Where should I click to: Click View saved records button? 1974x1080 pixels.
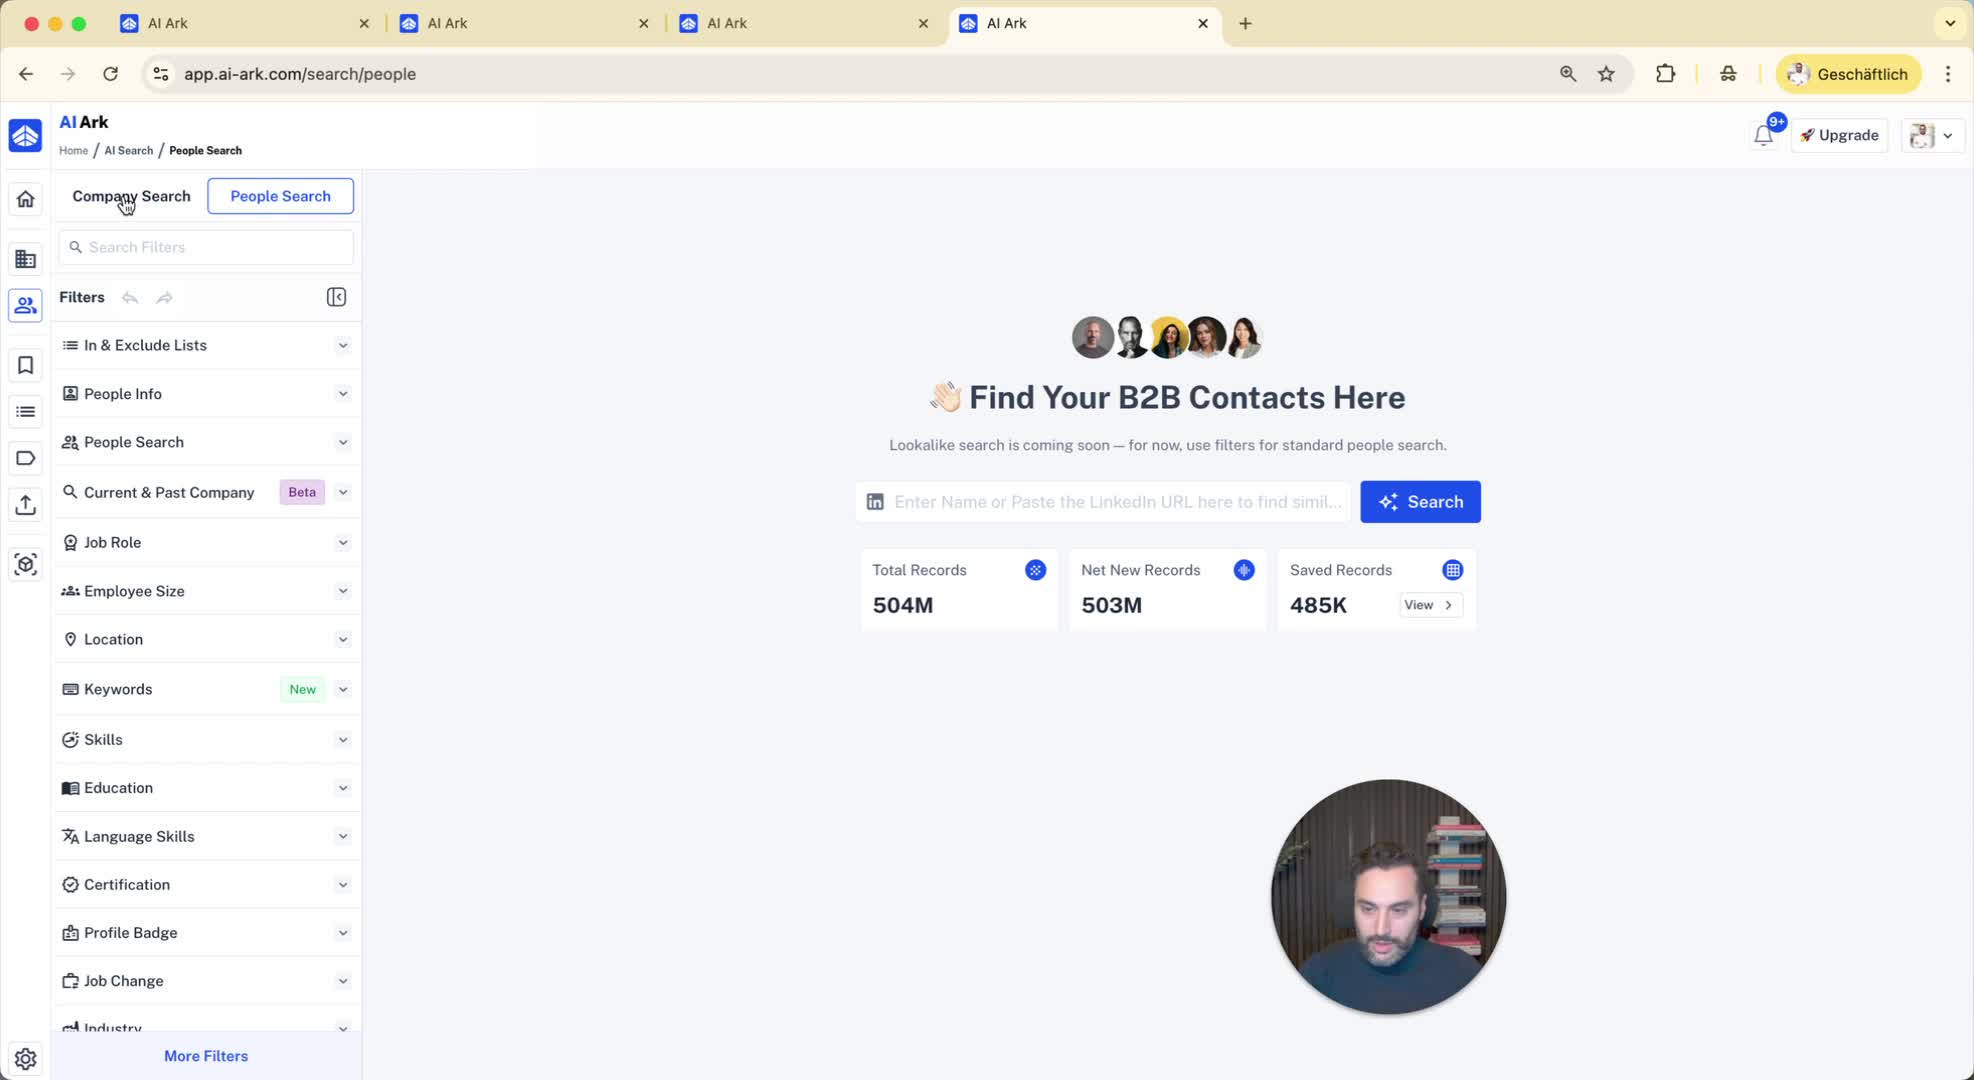pos(1430,605)
